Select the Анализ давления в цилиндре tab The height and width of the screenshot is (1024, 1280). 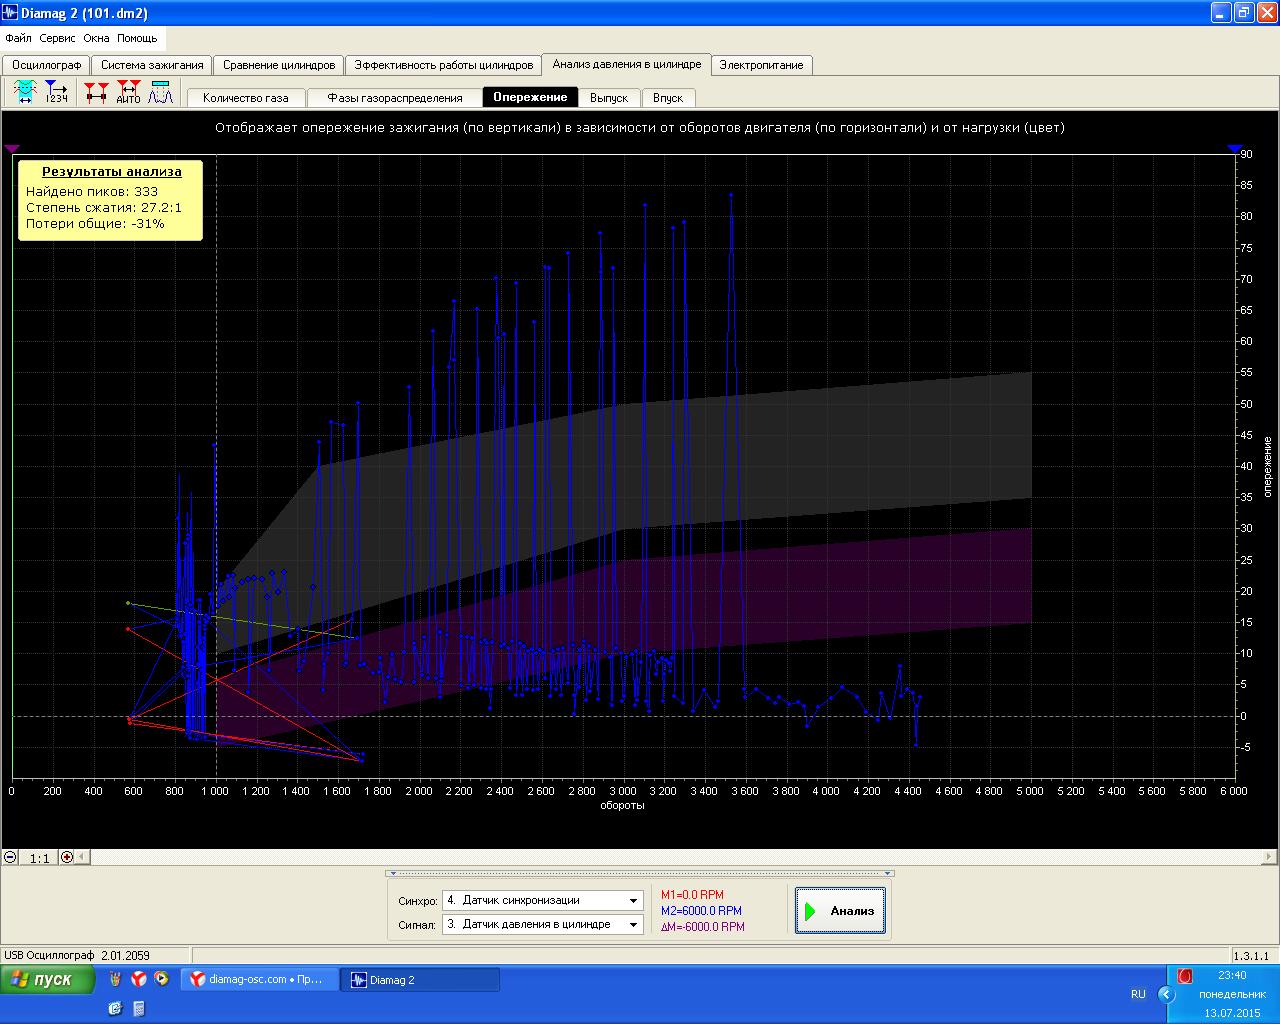[627, 64]
